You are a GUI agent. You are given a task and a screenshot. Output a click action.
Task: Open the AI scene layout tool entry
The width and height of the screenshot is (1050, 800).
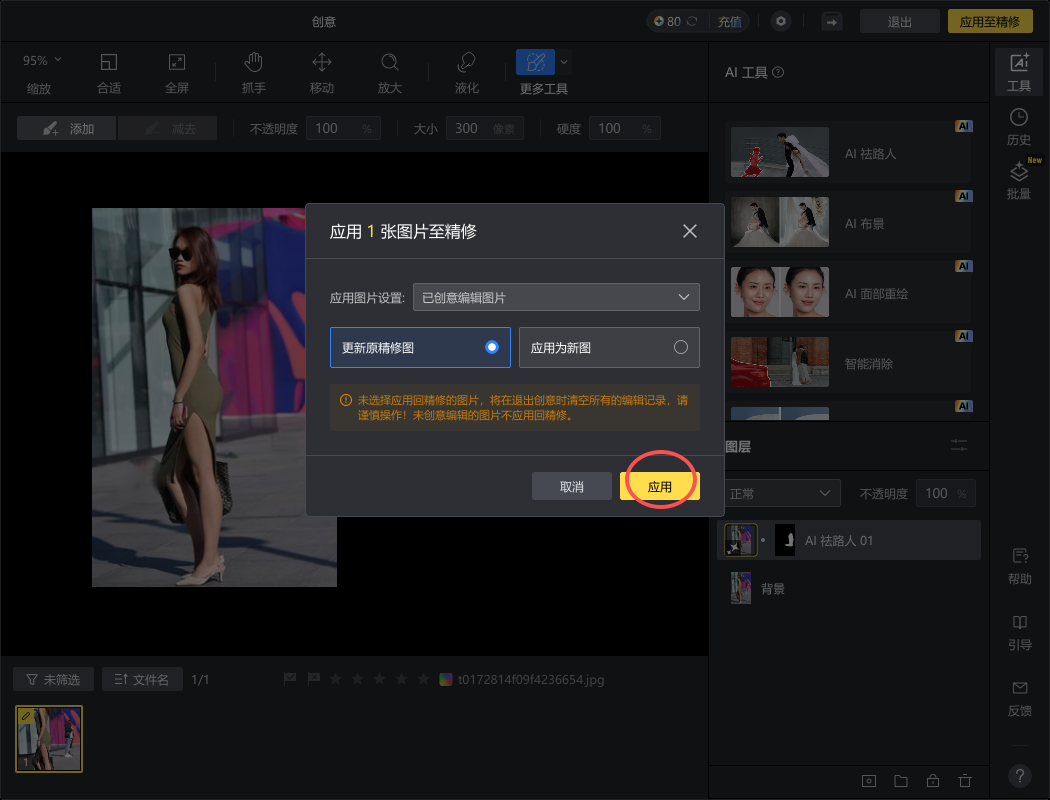[x=848, y=224]
